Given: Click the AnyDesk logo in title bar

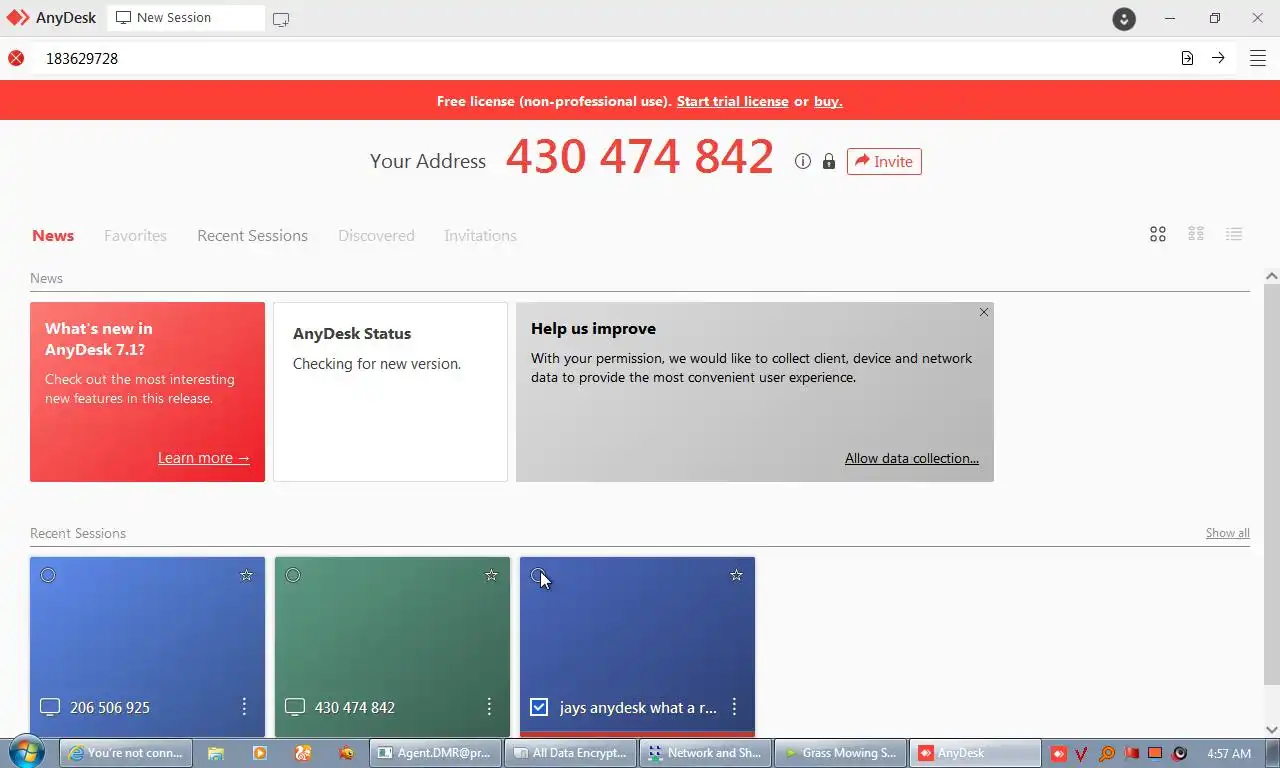Looking at the screenshot, I should (18, 18).
